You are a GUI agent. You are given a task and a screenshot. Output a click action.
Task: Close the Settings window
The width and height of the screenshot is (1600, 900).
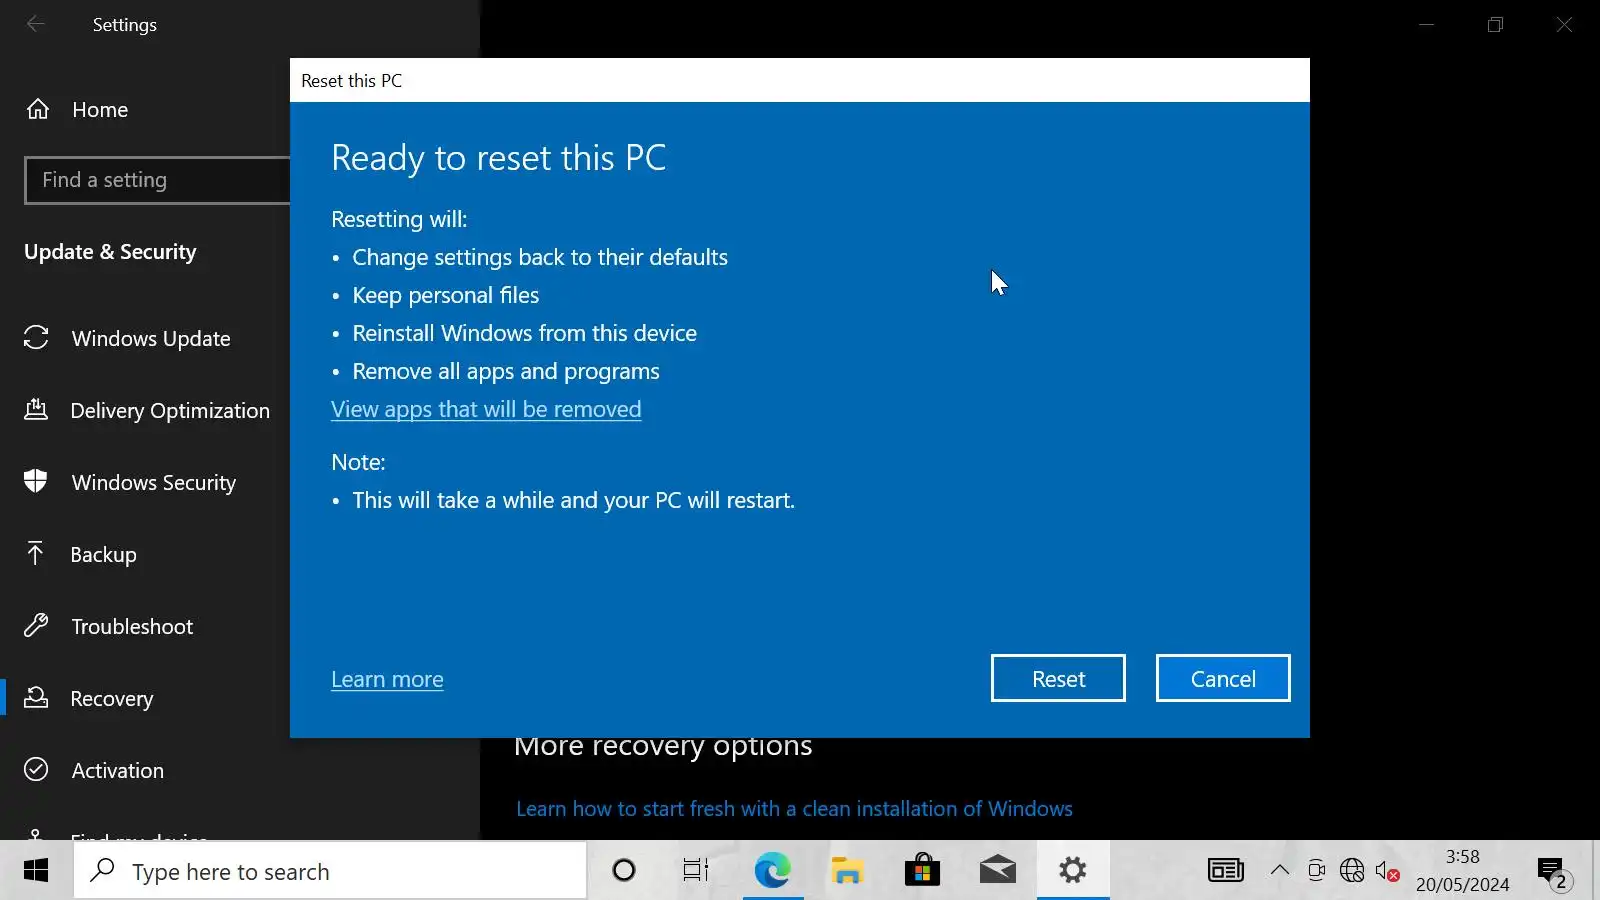click(x=1565, y=24)
